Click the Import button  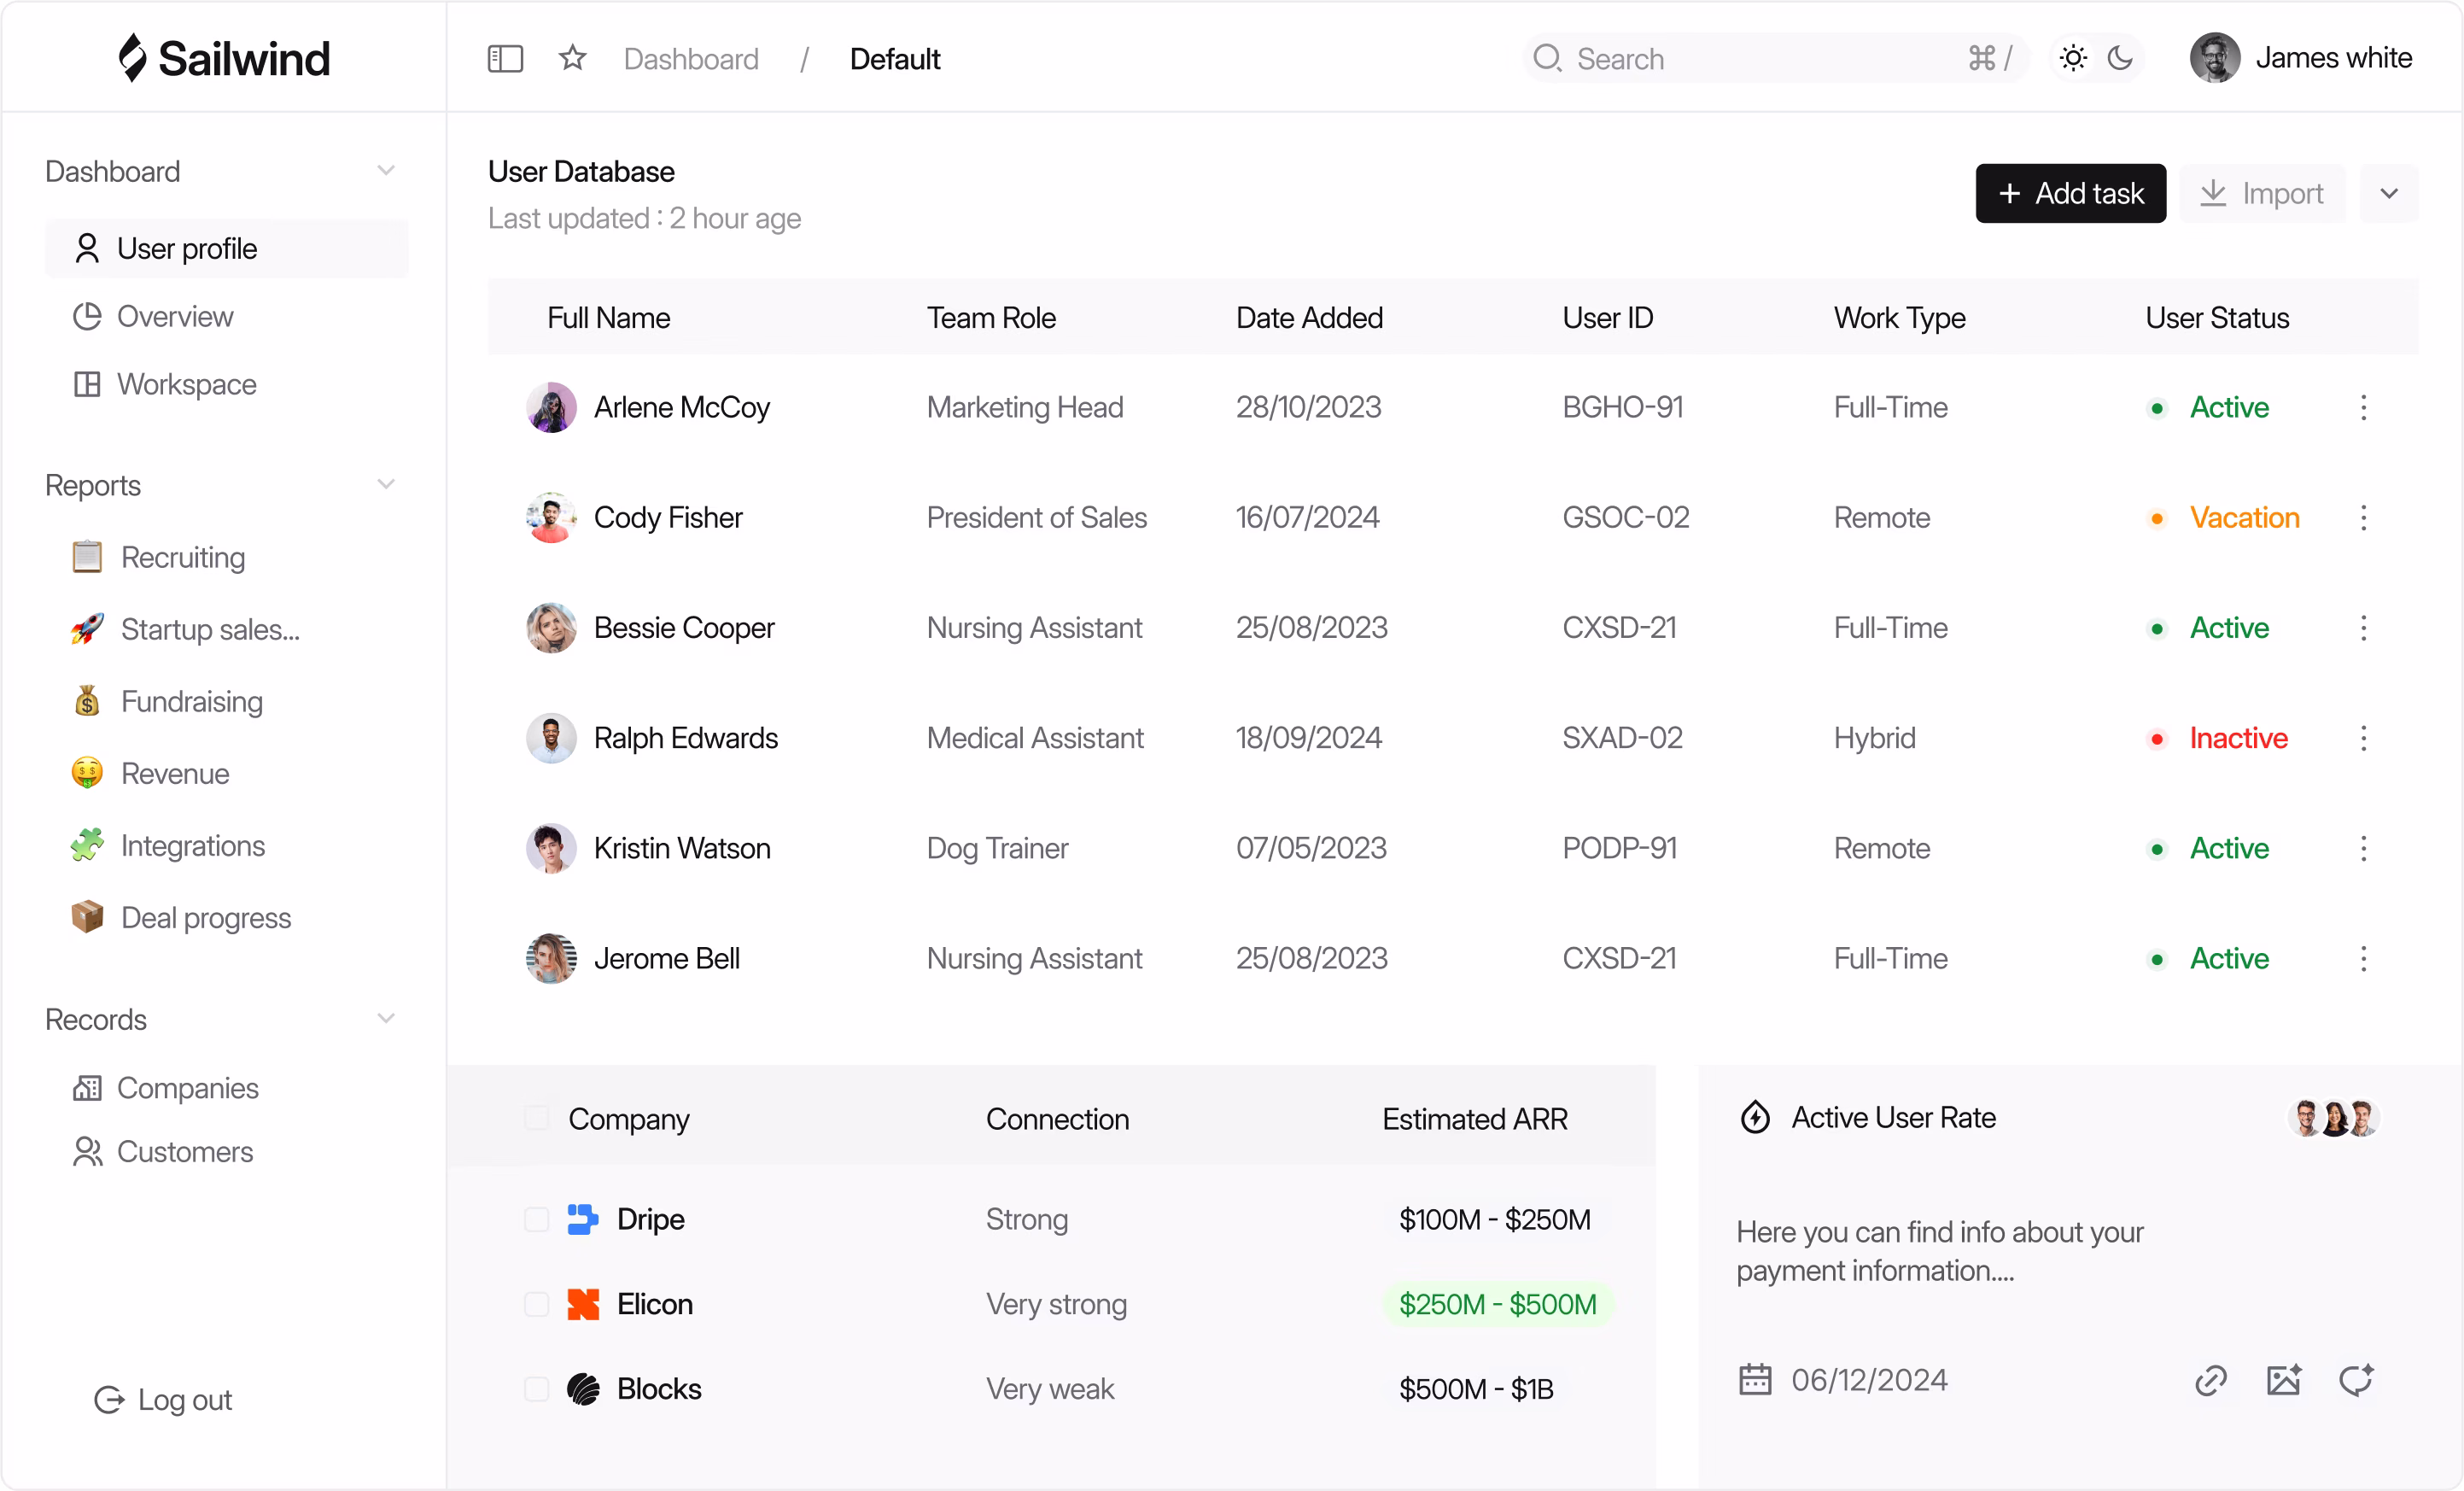(2262, 193)
